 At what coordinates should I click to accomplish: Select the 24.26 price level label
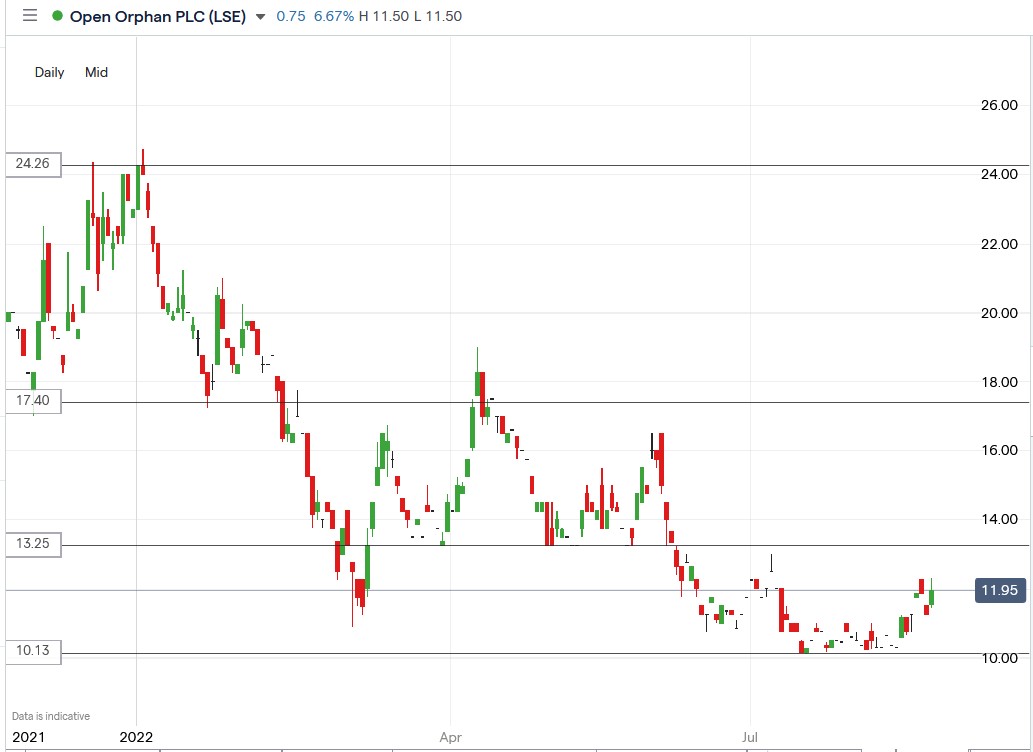pos(31,165)
